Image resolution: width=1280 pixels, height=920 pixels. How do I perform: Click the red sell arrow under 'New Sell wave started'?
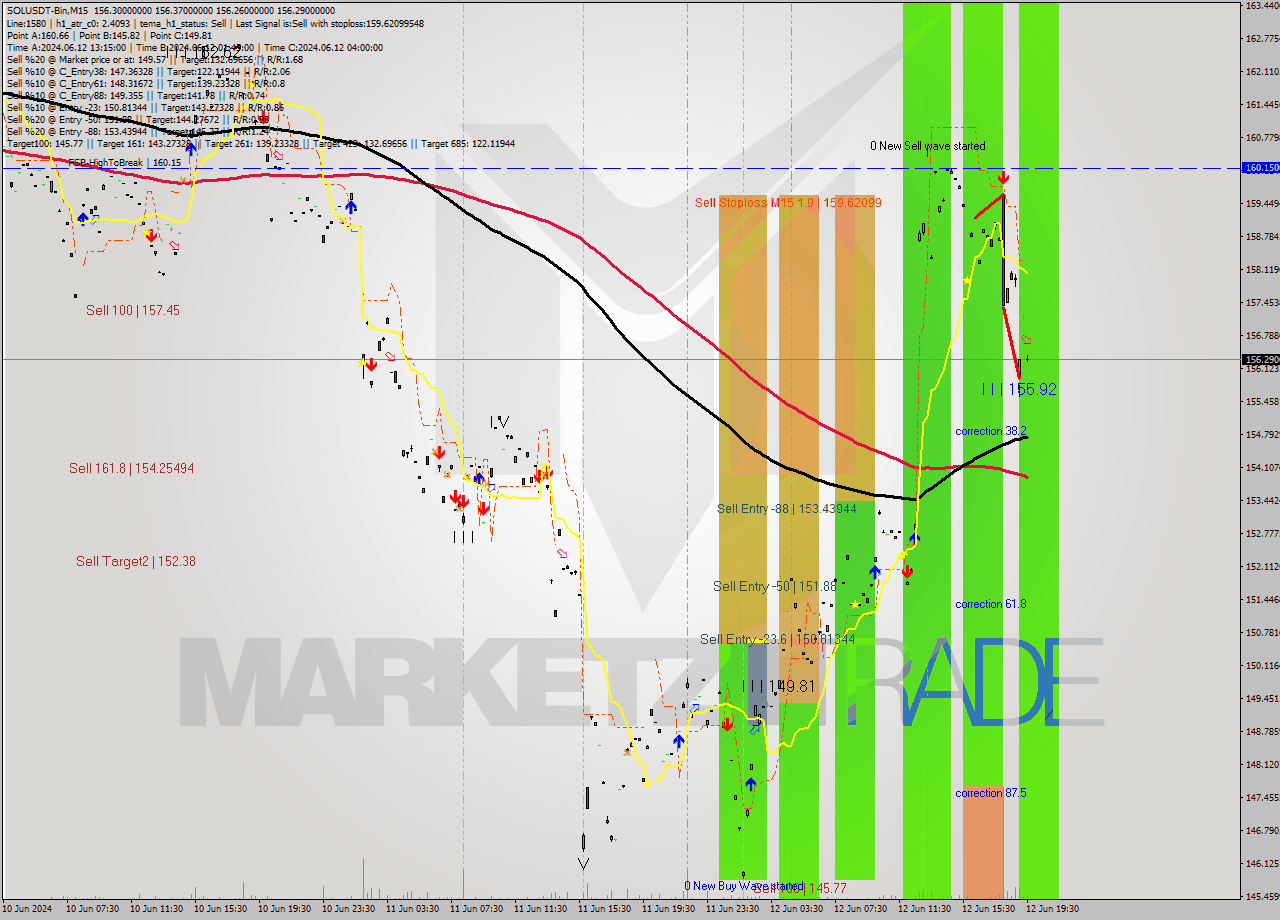click(x=1003, y=178)
